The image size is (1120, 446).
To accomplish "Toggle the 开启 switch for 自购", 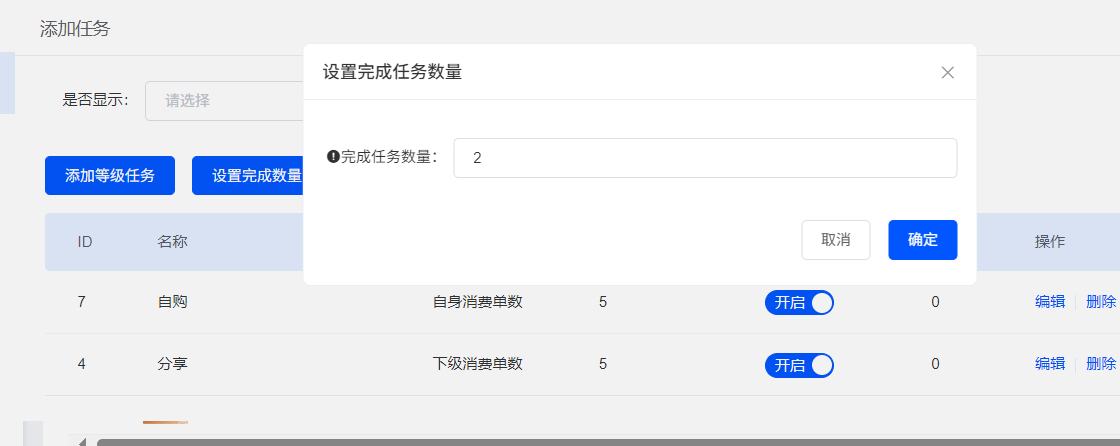I will pyautogui.click(x=799, y=303).
